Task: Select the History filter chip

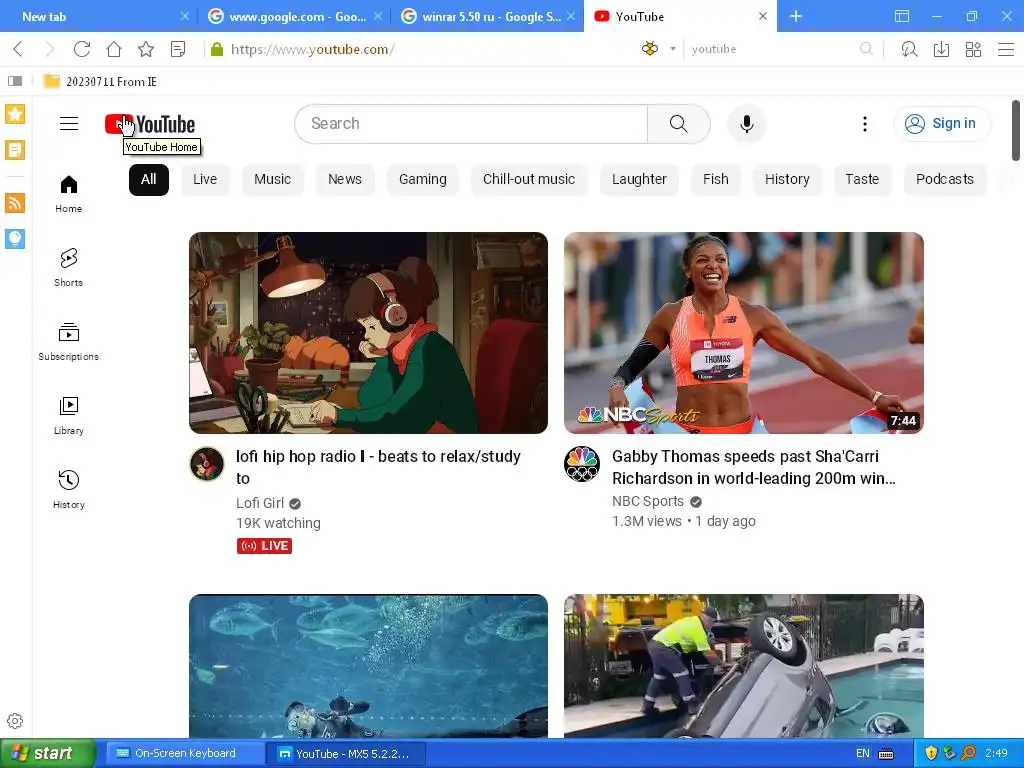Action: 787,180
